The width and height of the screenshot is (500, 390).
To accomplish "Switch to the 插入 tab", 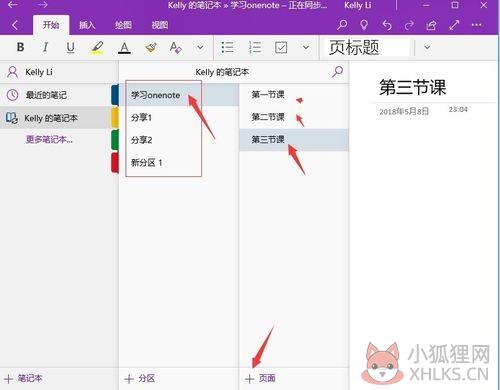I will [x=87, y=25].
